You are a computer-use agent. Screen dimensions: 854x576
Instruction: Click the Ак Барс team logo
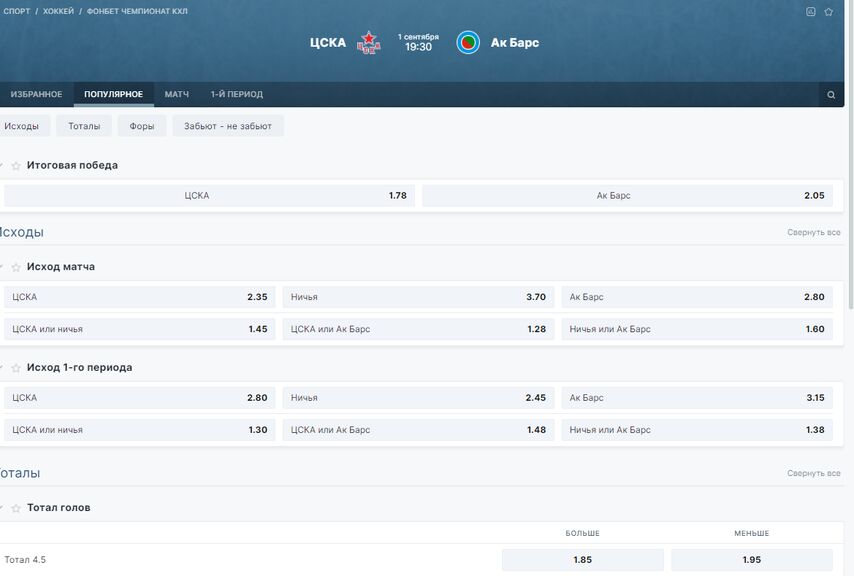pyautogui.click(x=468, y=42)
